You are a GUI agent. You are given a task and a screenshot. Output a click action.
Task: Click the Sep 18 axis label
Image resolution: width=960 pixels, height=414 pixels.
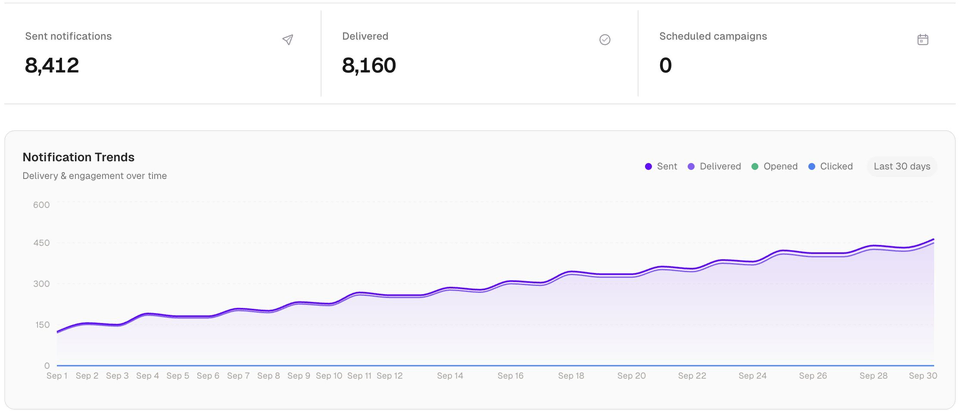571,376
